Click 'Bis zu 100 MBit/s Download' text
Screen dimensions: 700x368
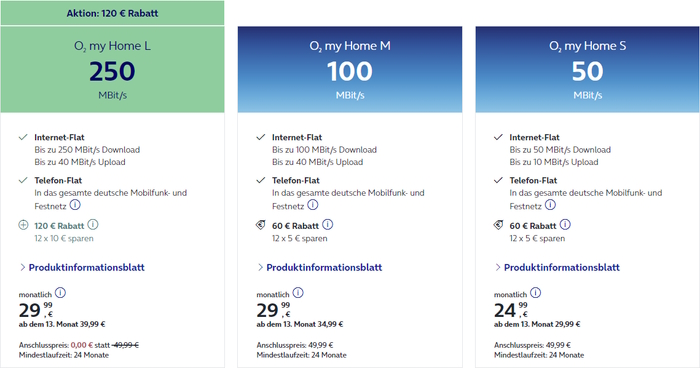[x=325, y=150]
